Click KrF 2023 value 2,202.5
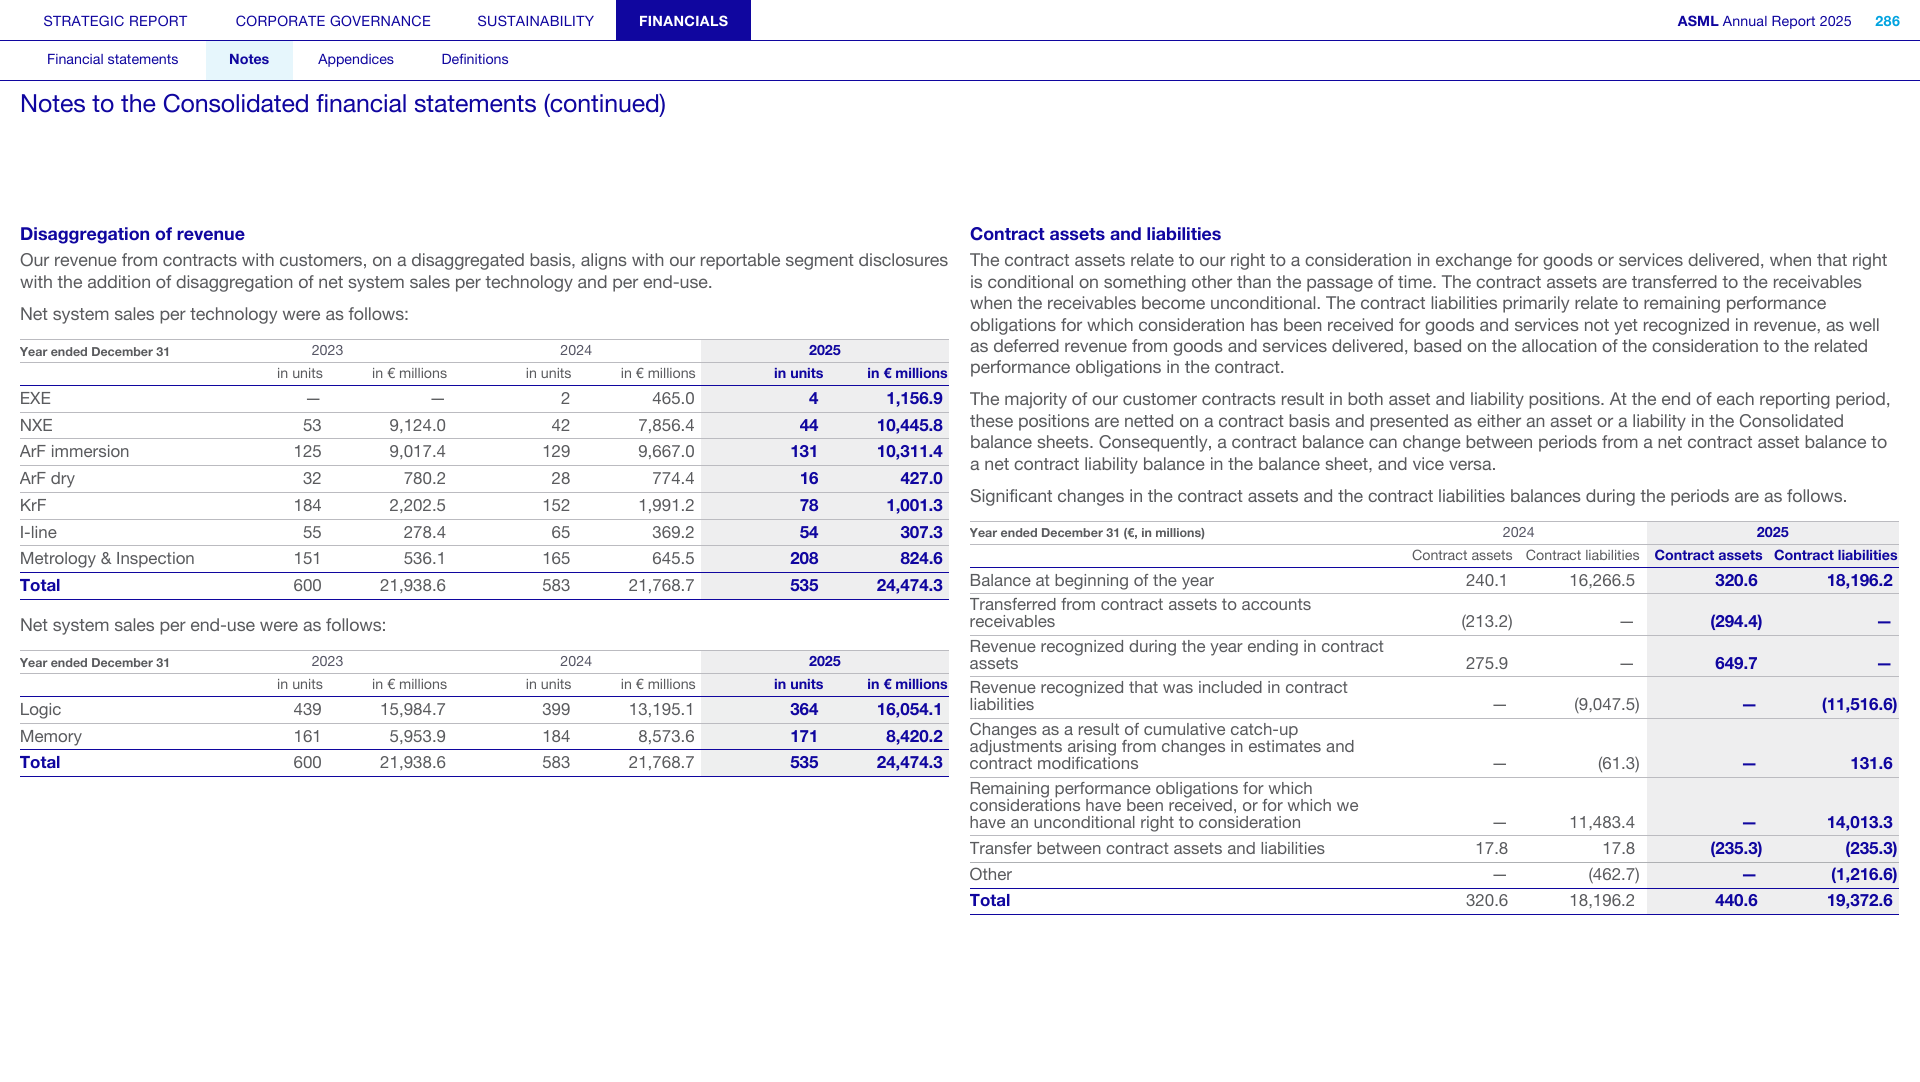This screenshot has width=1920, height=1082. [417, 506]
